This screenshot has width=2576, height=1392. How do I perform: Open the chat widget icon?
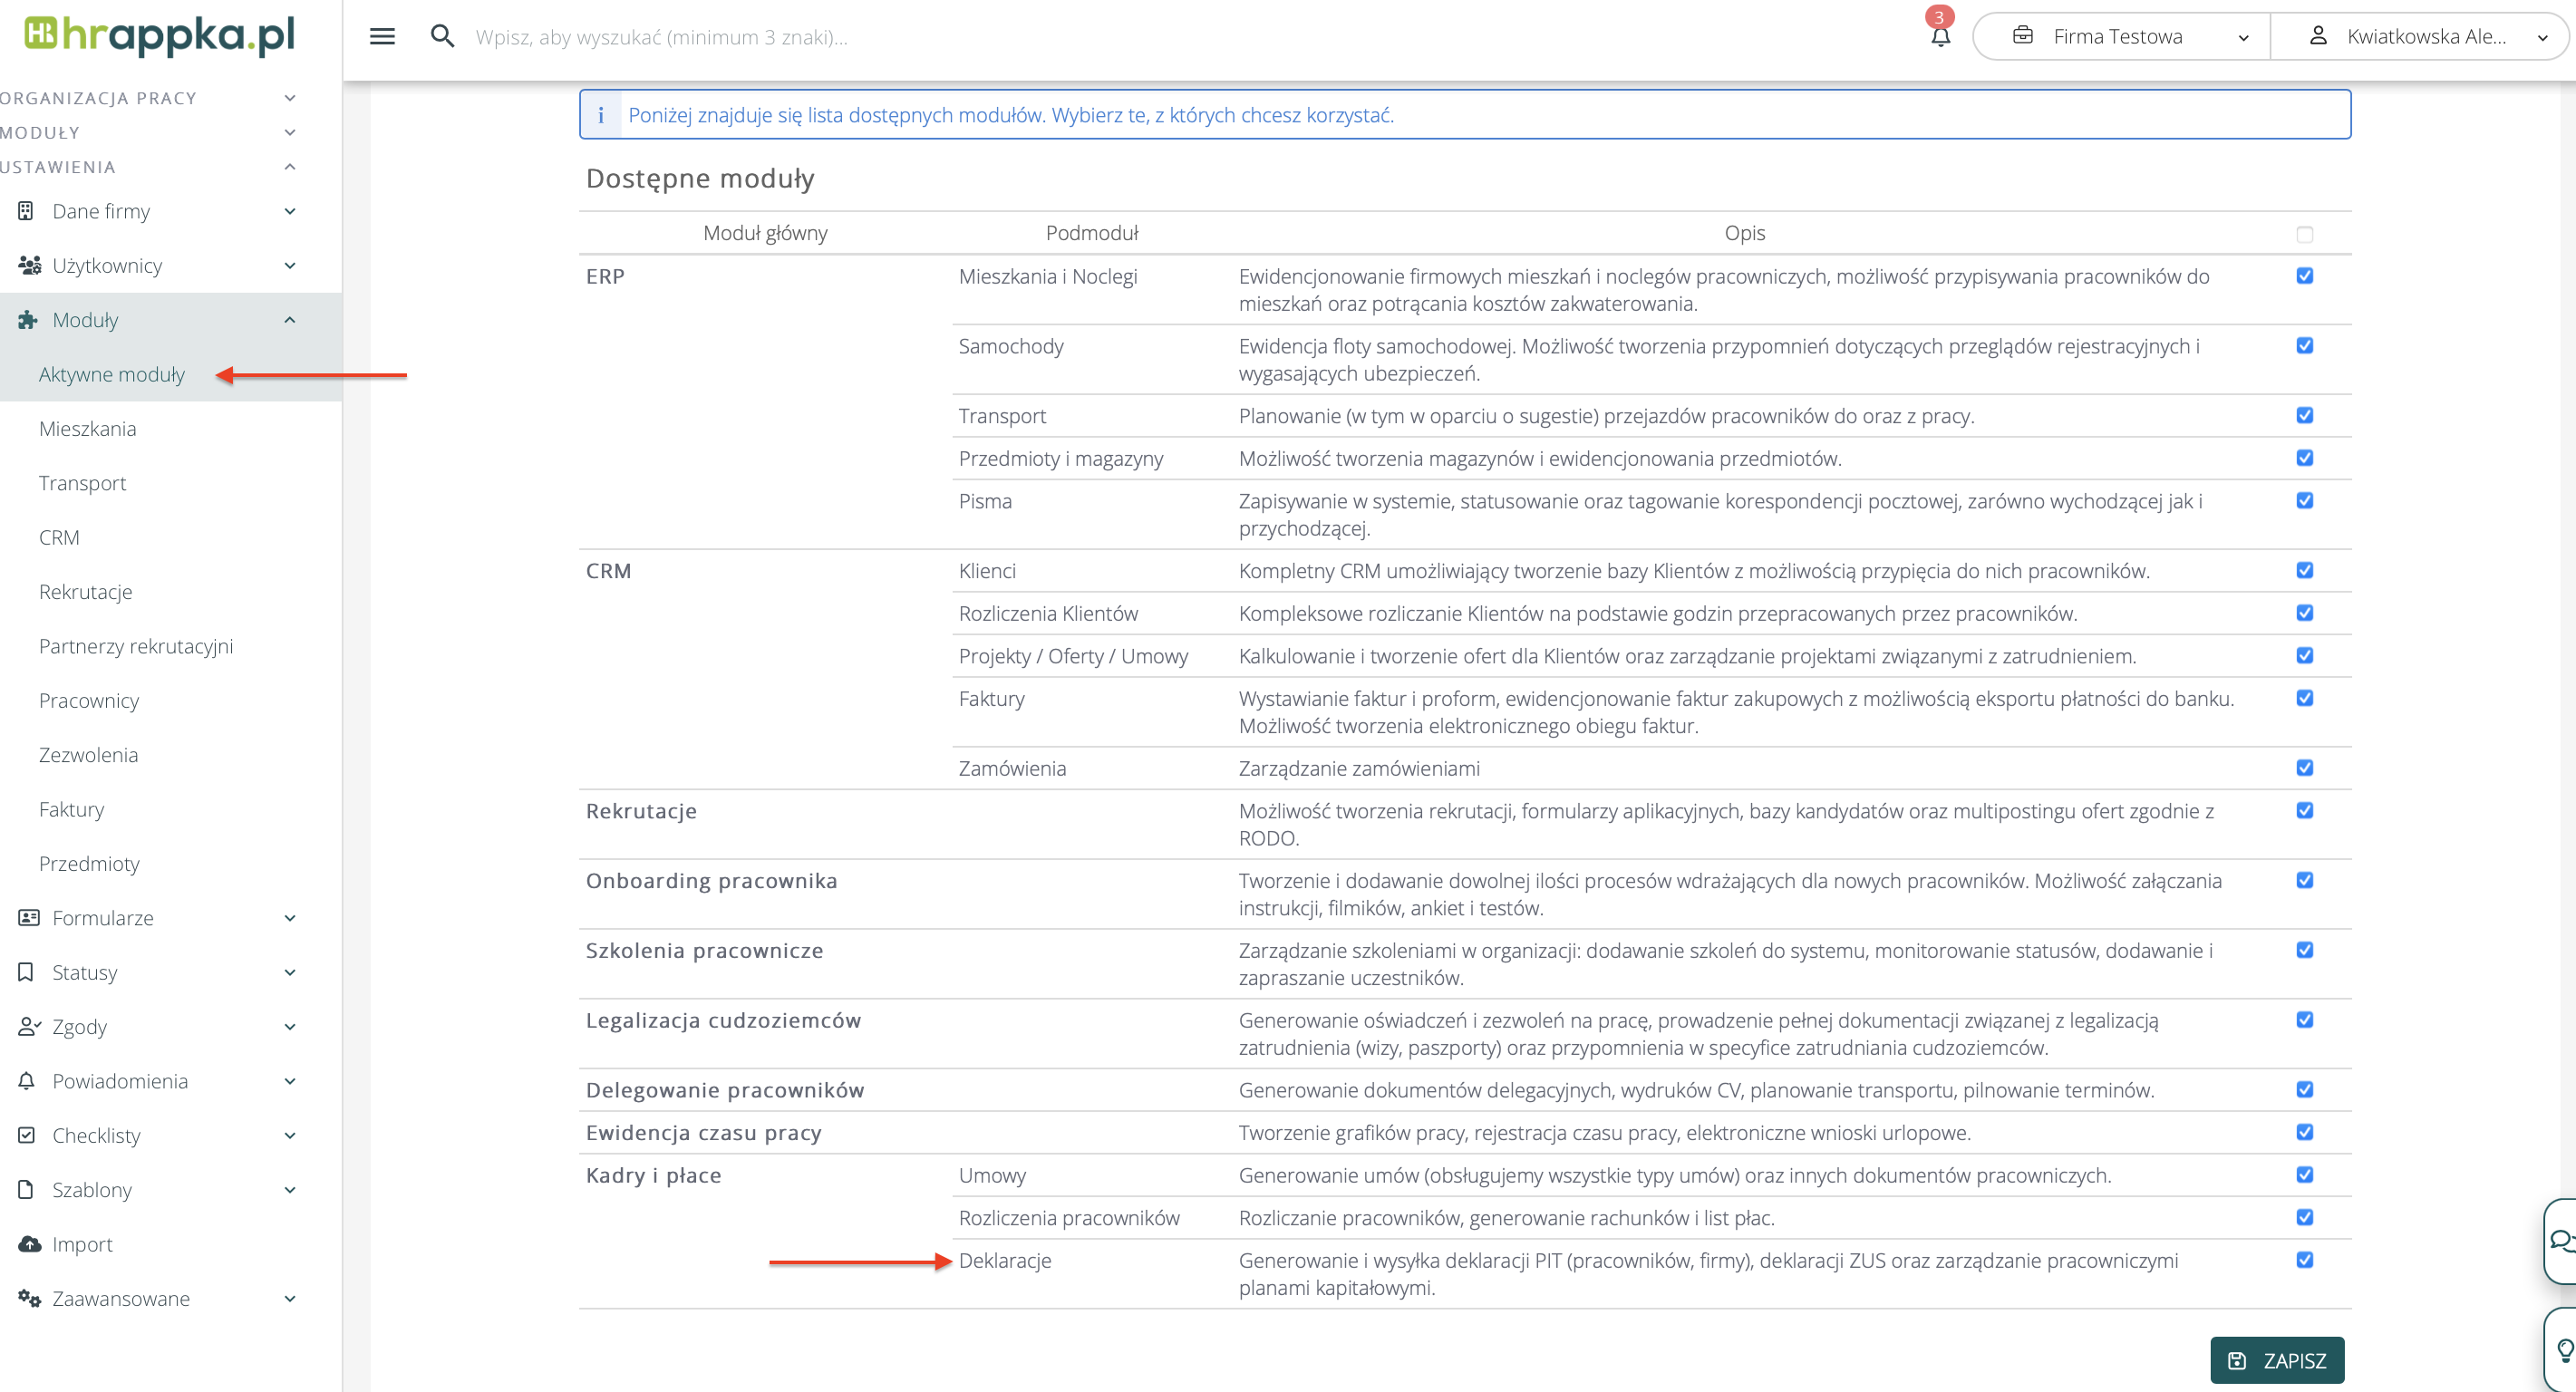2561,1240
